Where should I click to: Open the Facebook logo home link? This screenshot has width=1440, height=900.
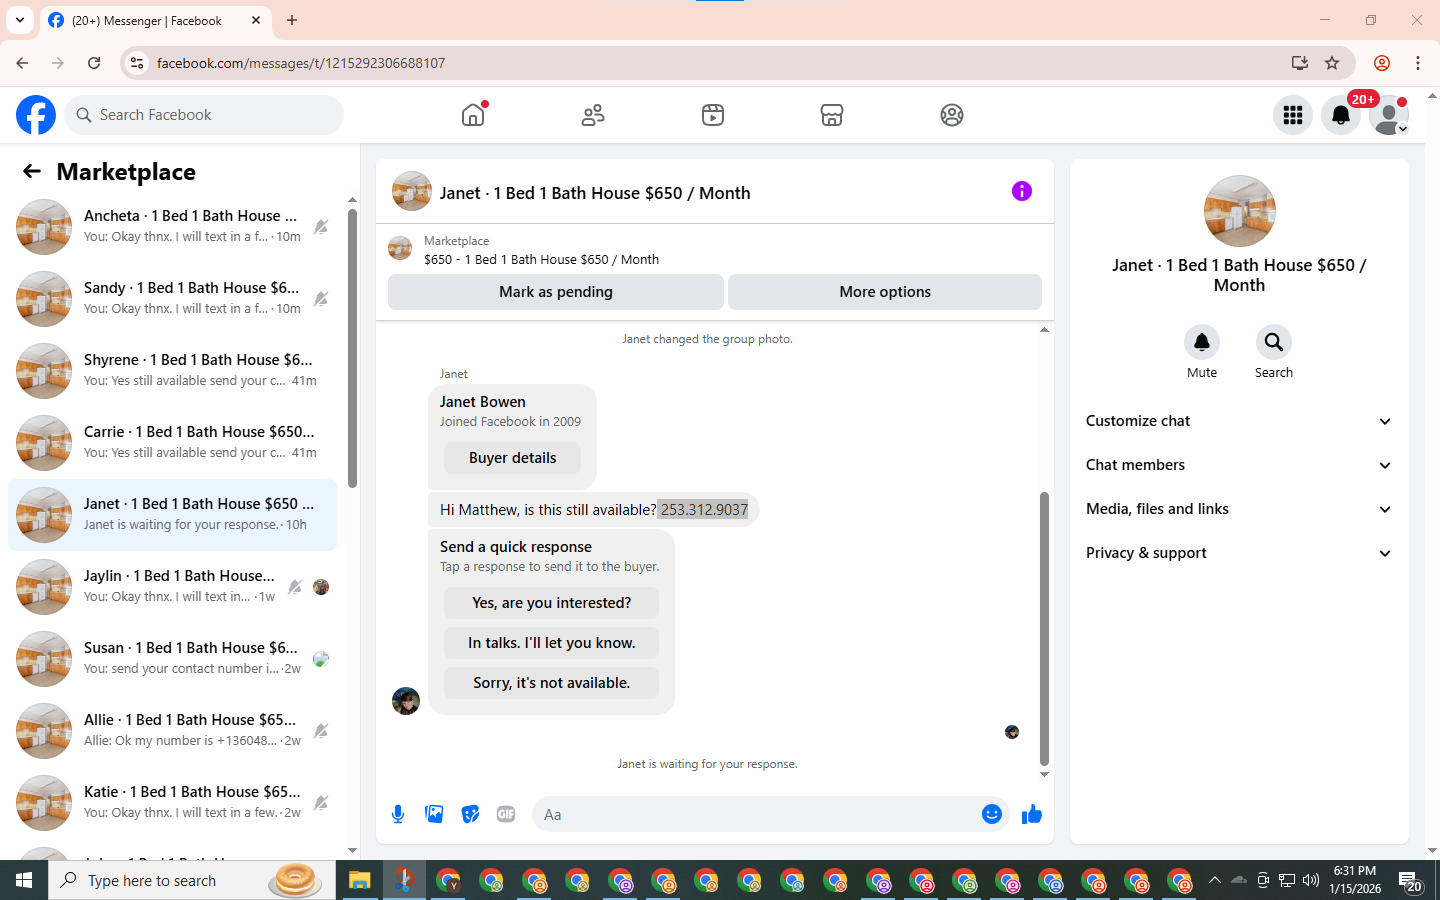tap(36, 115)
